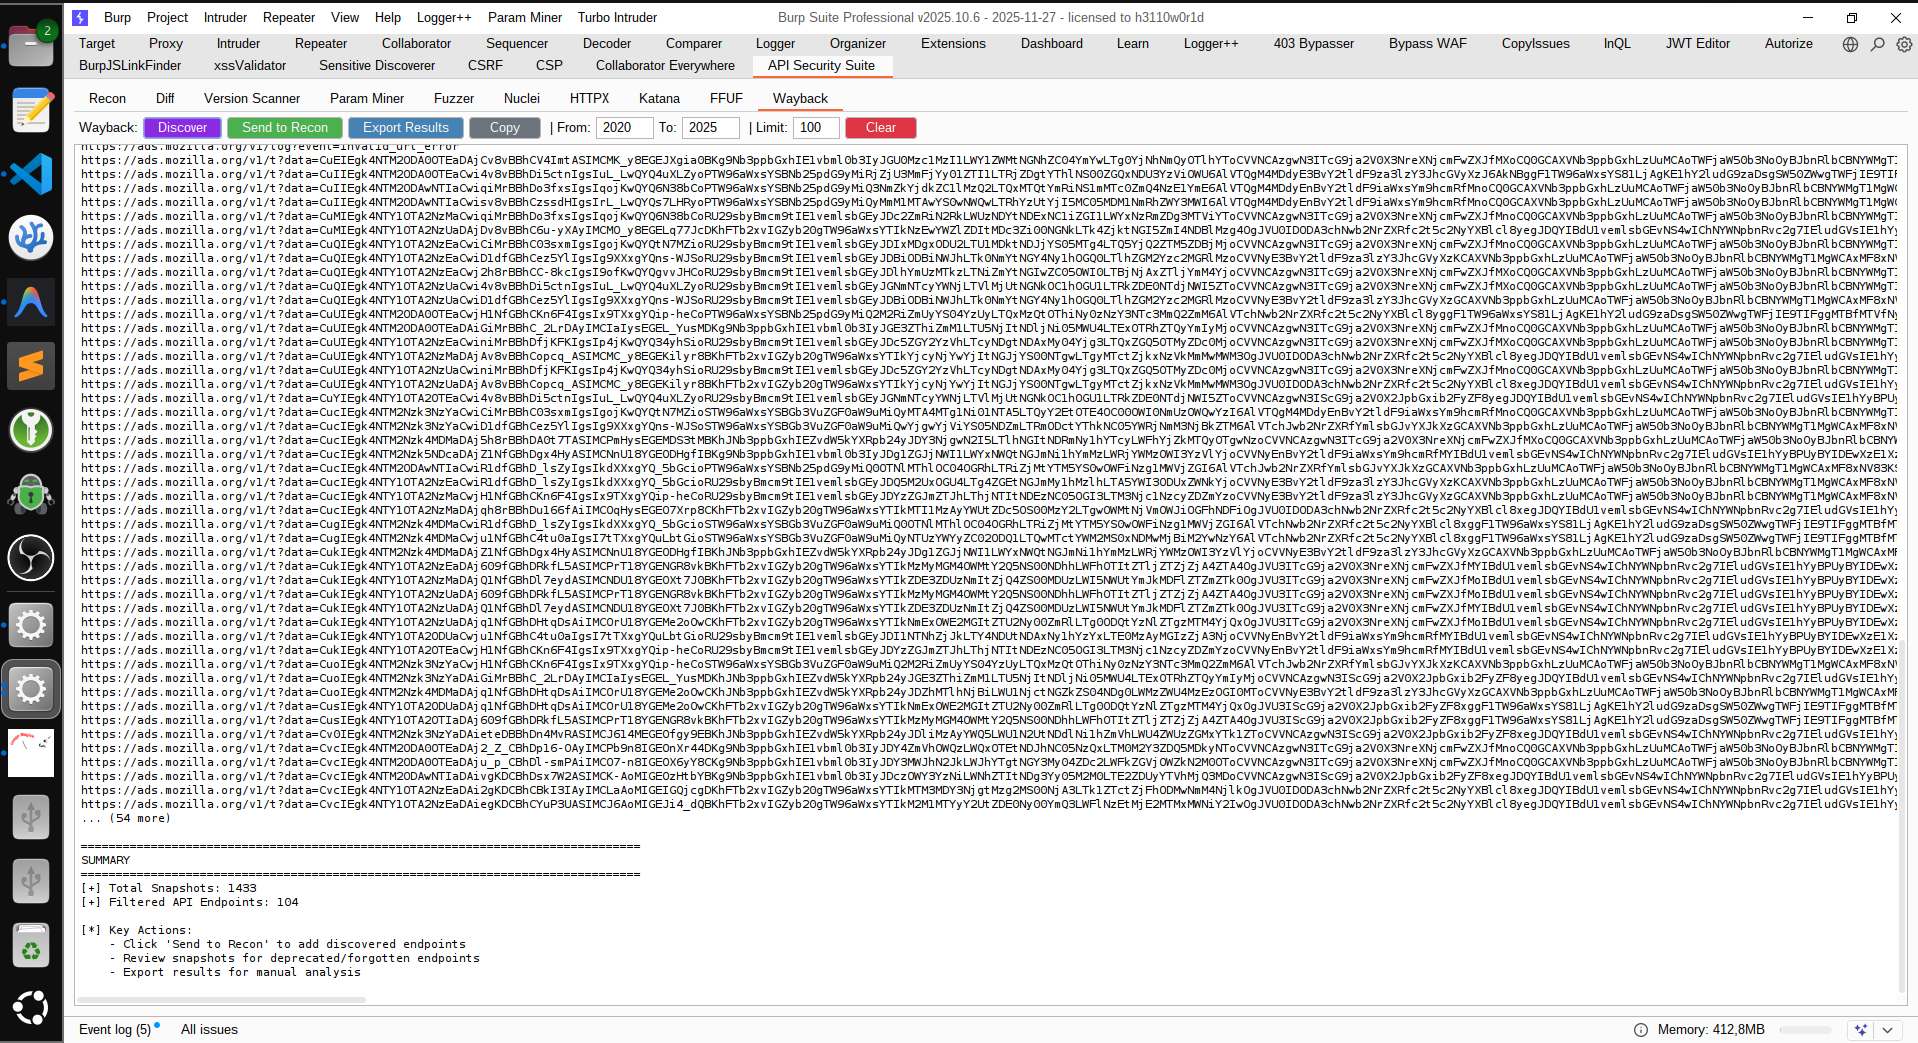The image size is (1918, 1043).
Task: Open the Collaborator Everywhere tab
Action: [665, 65]
